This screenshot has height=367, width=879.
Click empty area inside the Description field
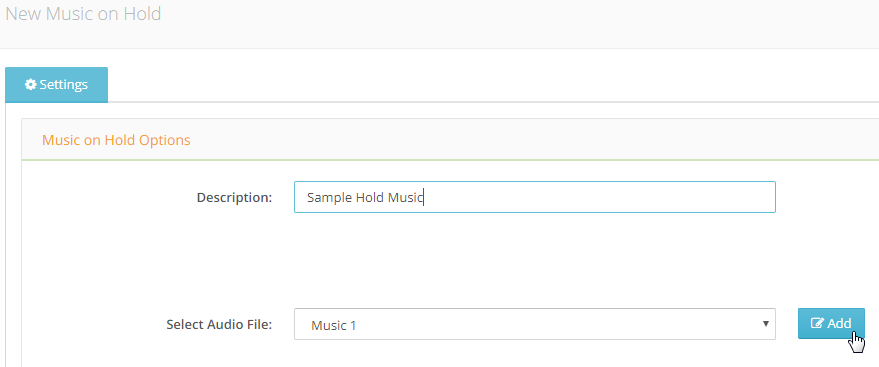tap(600, 197)
